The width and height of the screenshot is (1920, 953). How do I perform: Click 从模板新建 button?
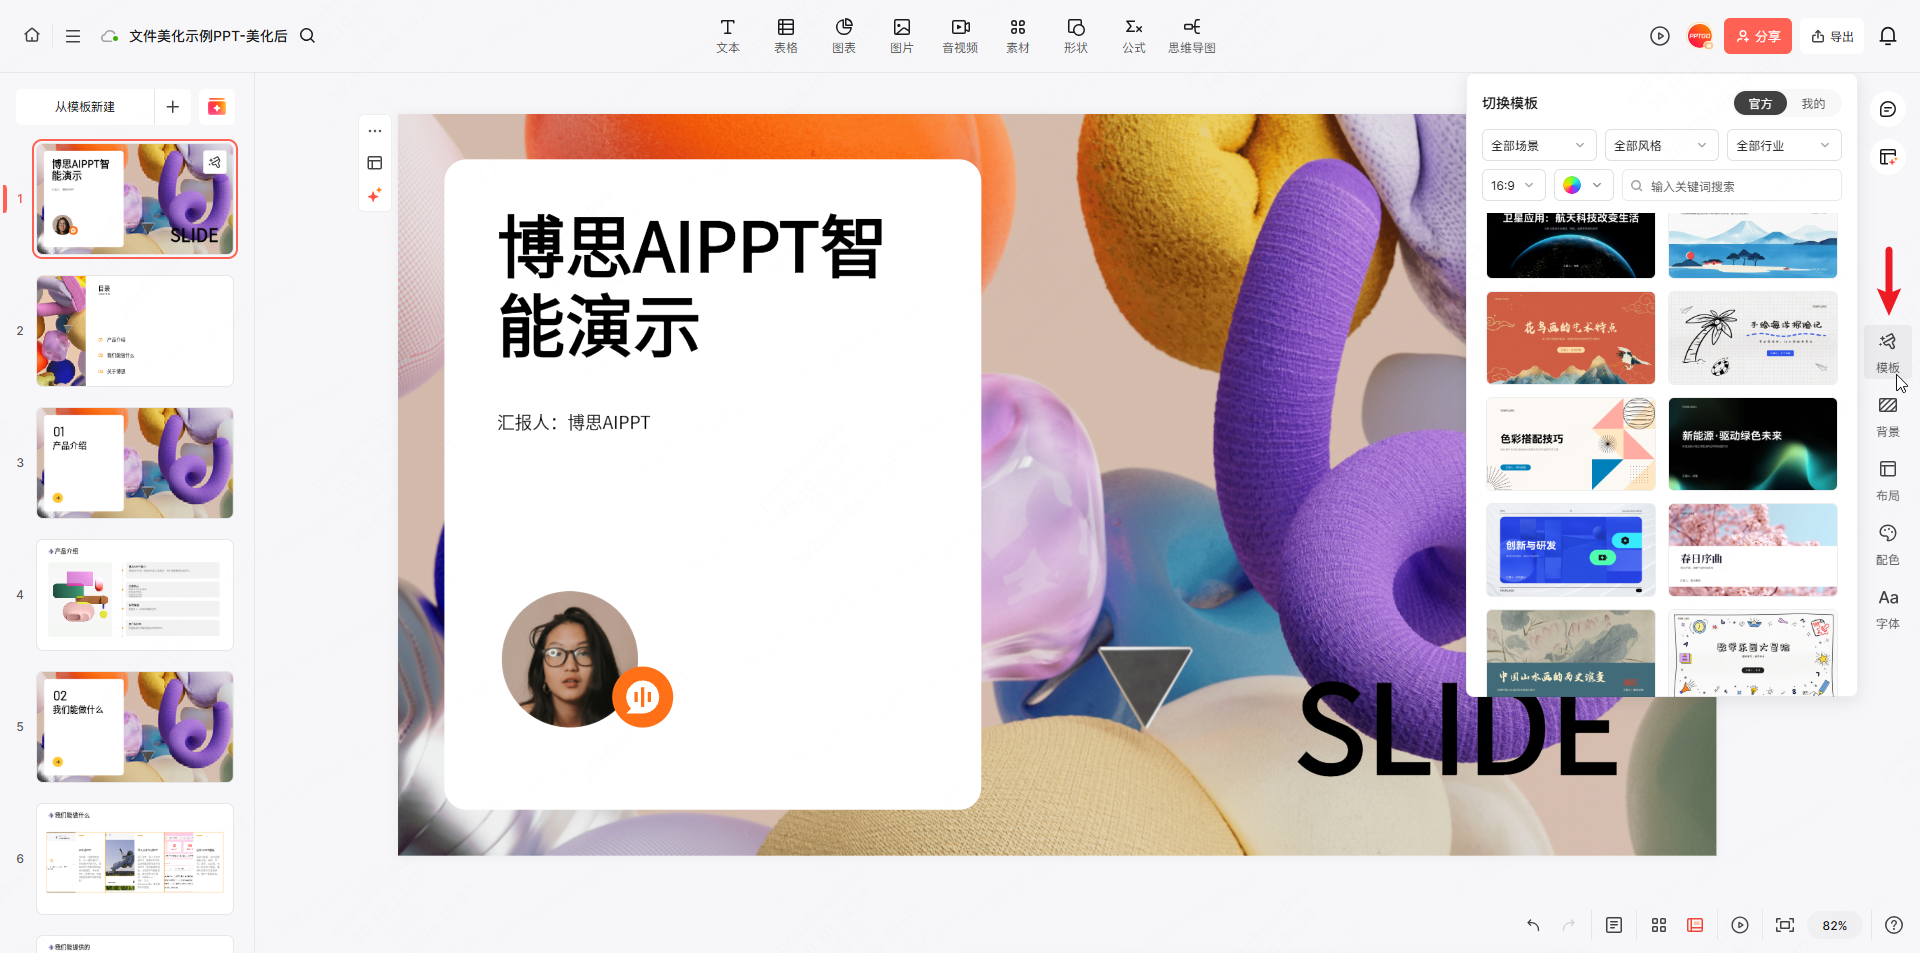point(85,107)
